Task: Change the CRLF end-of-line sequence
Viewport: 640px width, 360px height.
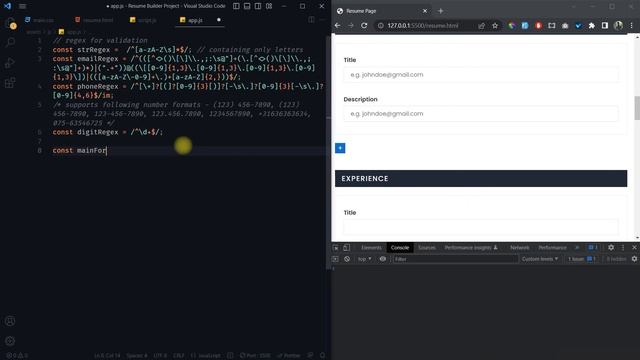Action: click(x=178, y=356)
